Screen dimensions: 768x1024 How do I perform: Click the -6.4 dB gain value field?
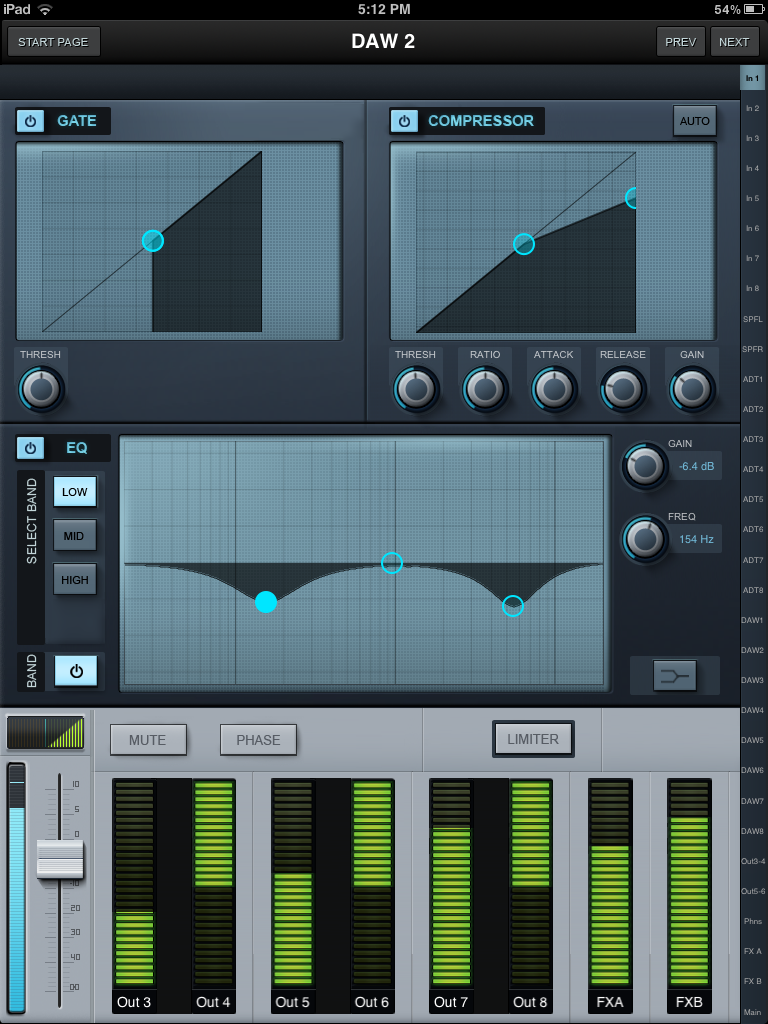point(696,466)
